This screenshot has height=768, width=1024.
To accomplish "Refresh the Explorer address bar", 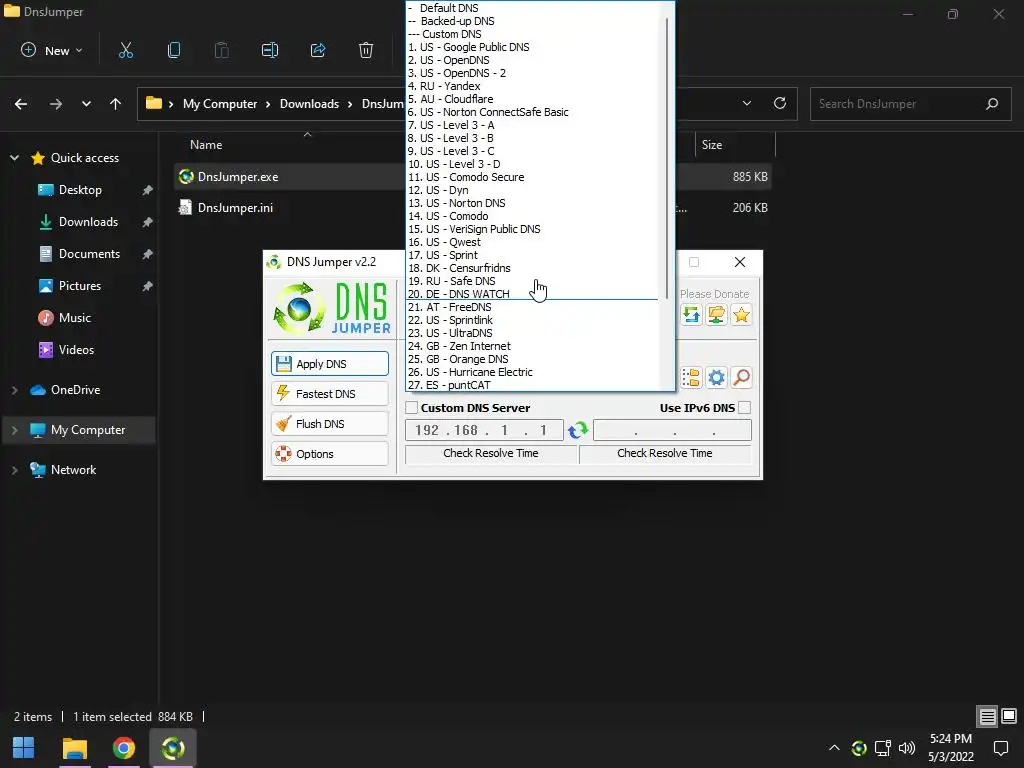I will tap(780, 103).
